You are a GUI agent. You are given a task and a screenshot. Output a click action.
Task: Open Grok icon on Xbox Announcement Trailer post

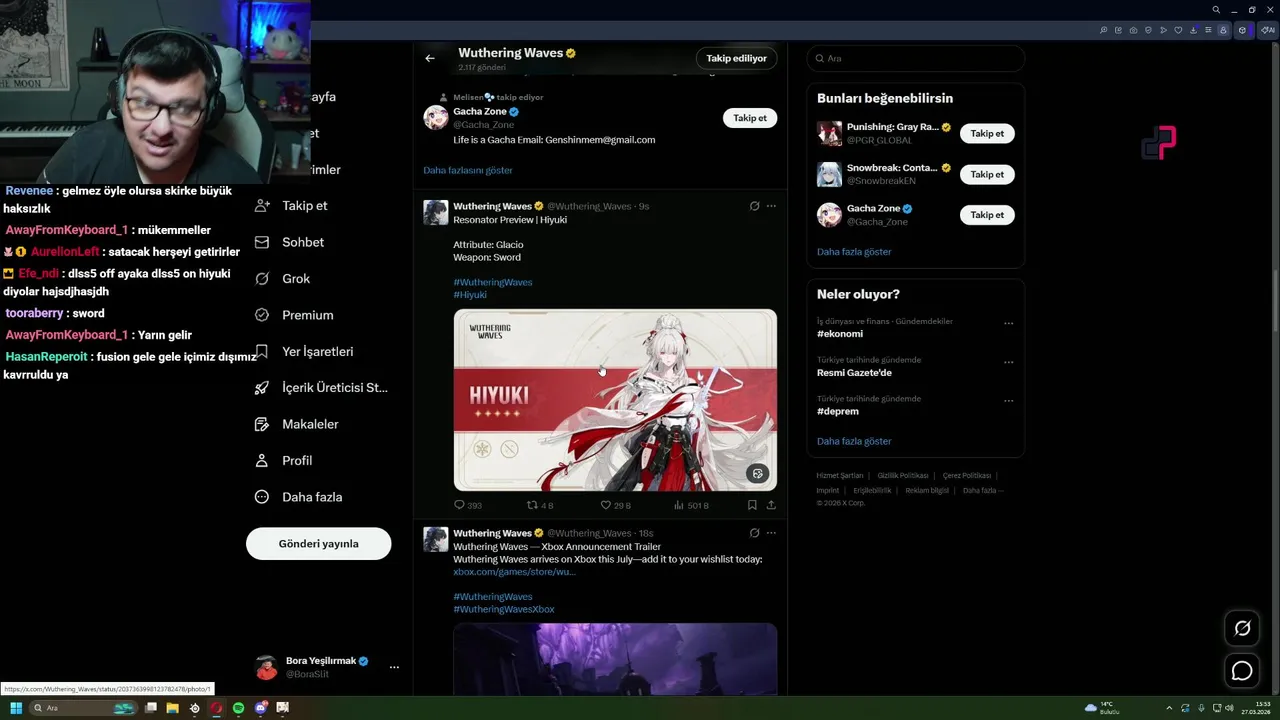point(754,533)
